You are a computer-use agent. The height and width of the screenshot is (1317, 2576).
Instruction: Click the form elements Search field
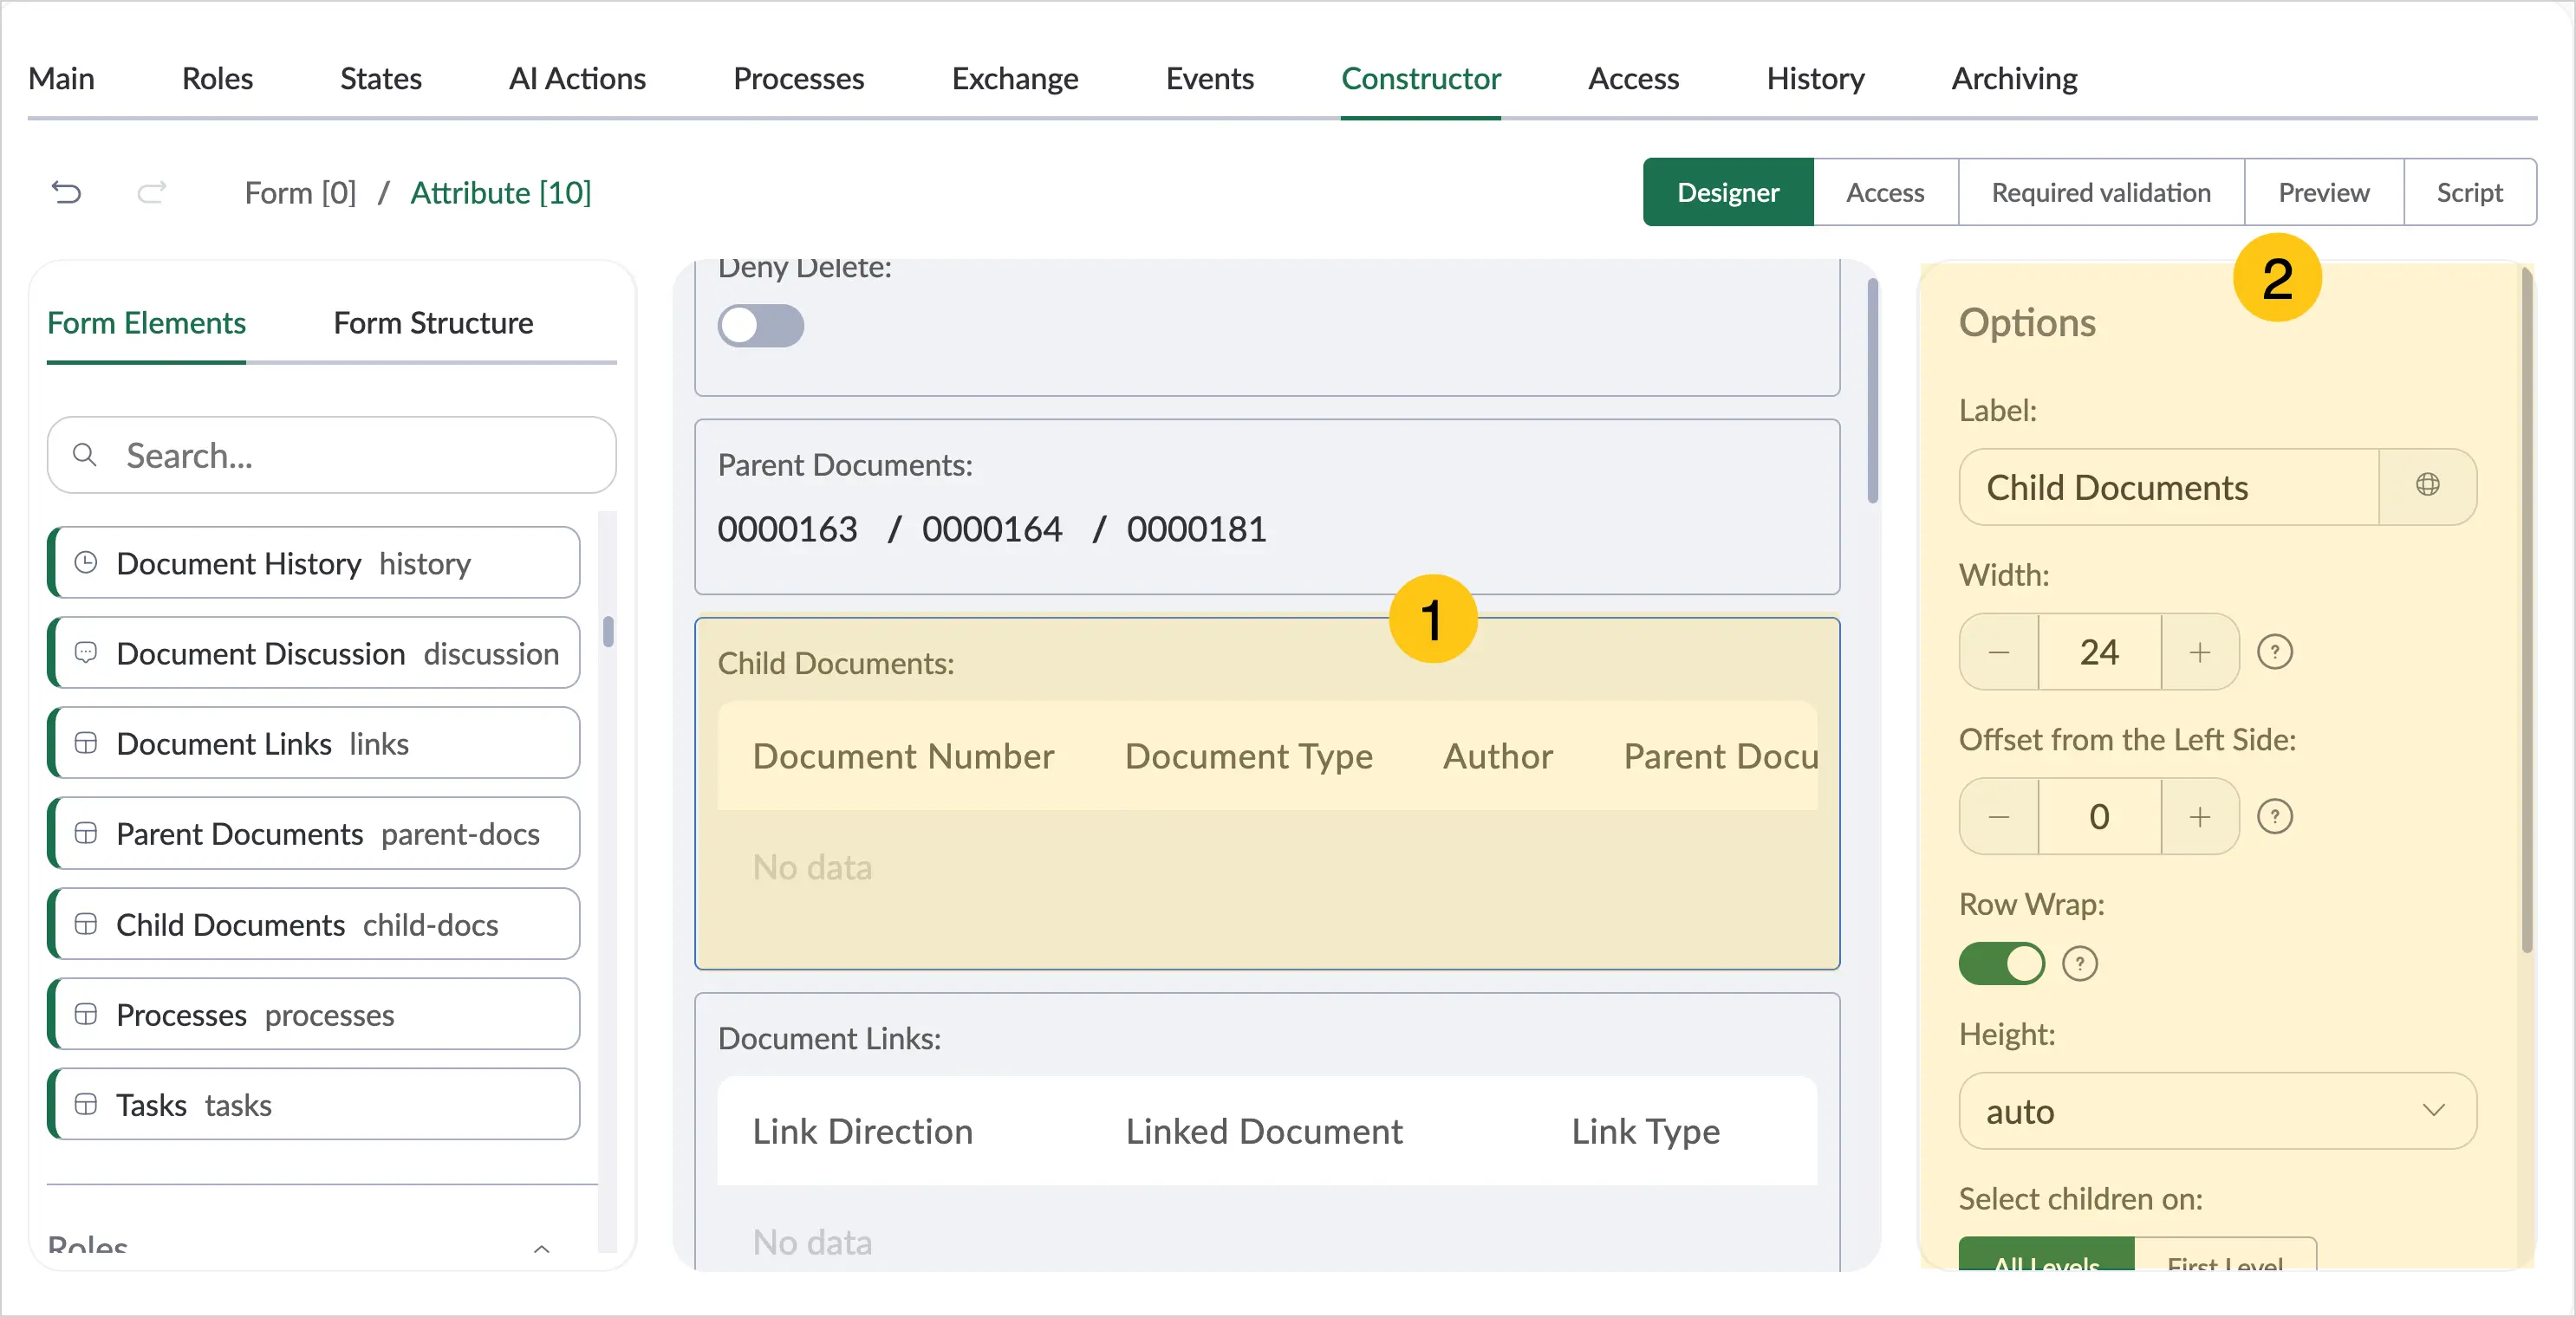tap(331, 455)
